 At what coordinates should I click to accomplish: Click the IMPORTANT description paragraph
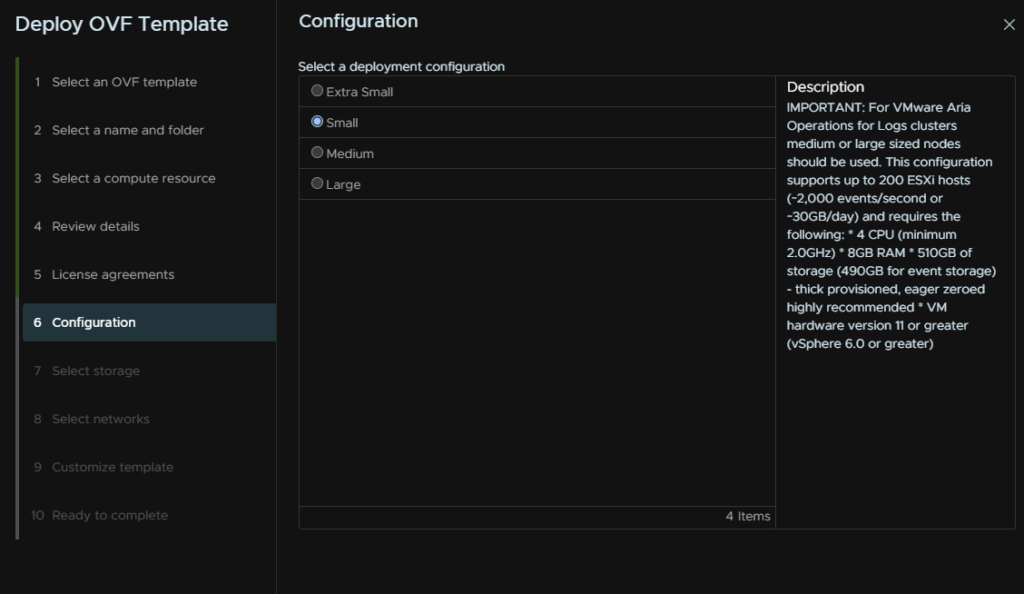coord(891,225)
